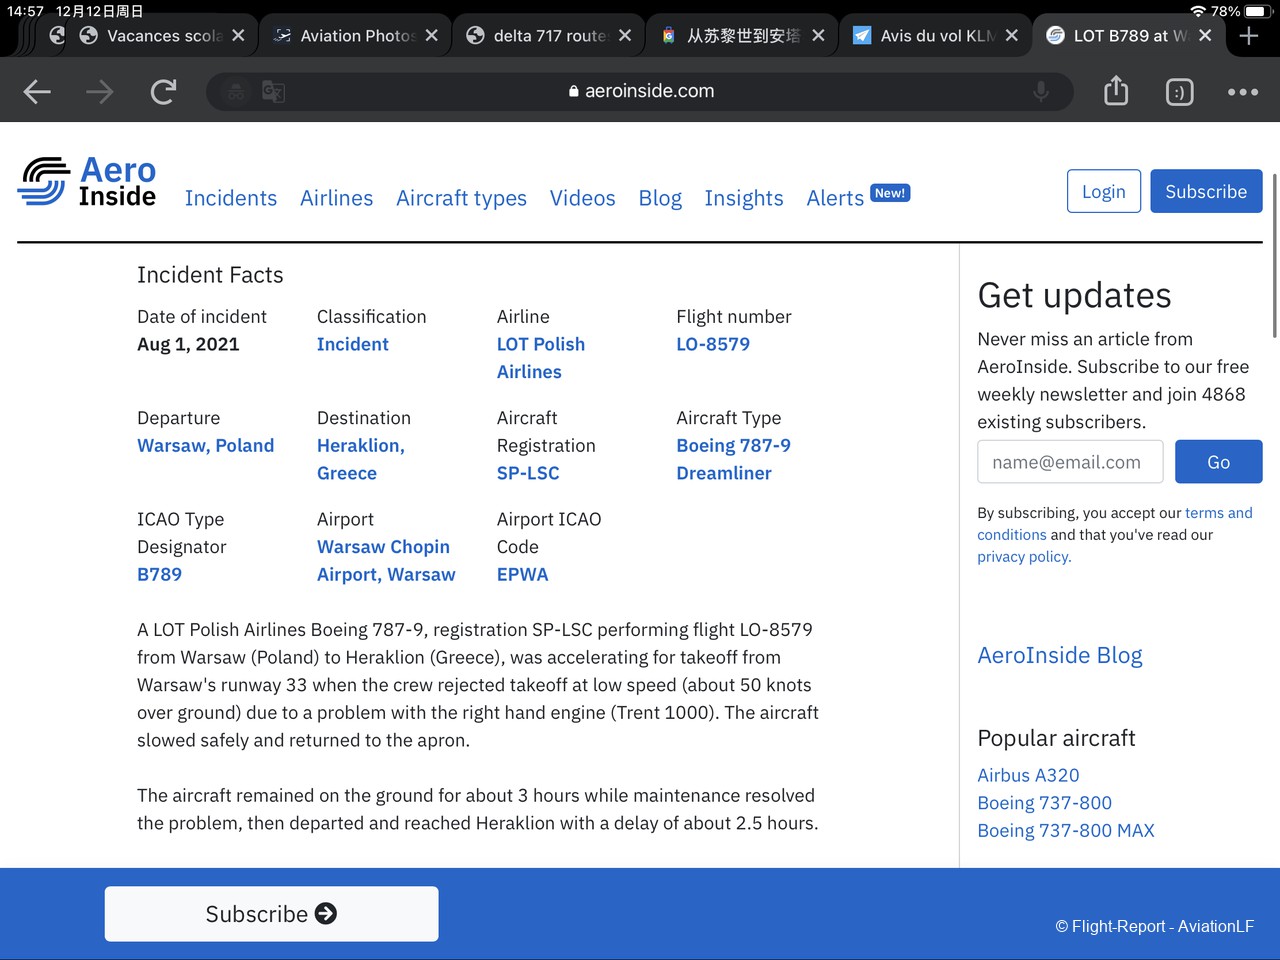
Task: Tap the translate icon in address bar
Action: (x=273, y=92)
